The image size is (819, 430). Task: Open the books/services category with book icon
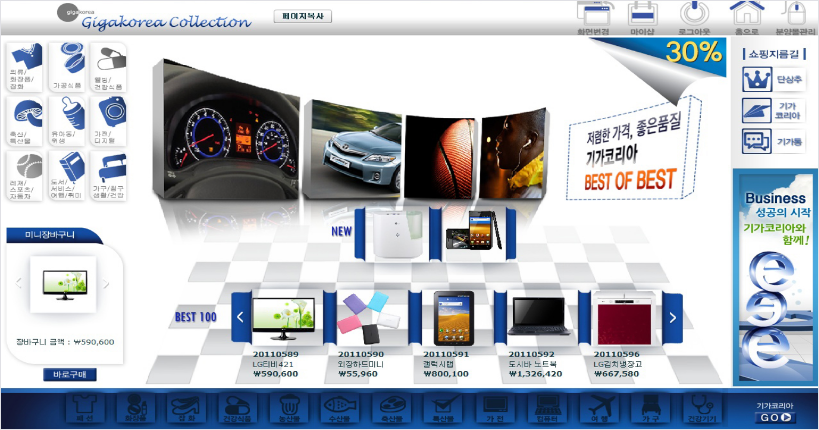(x=67, y=176)
